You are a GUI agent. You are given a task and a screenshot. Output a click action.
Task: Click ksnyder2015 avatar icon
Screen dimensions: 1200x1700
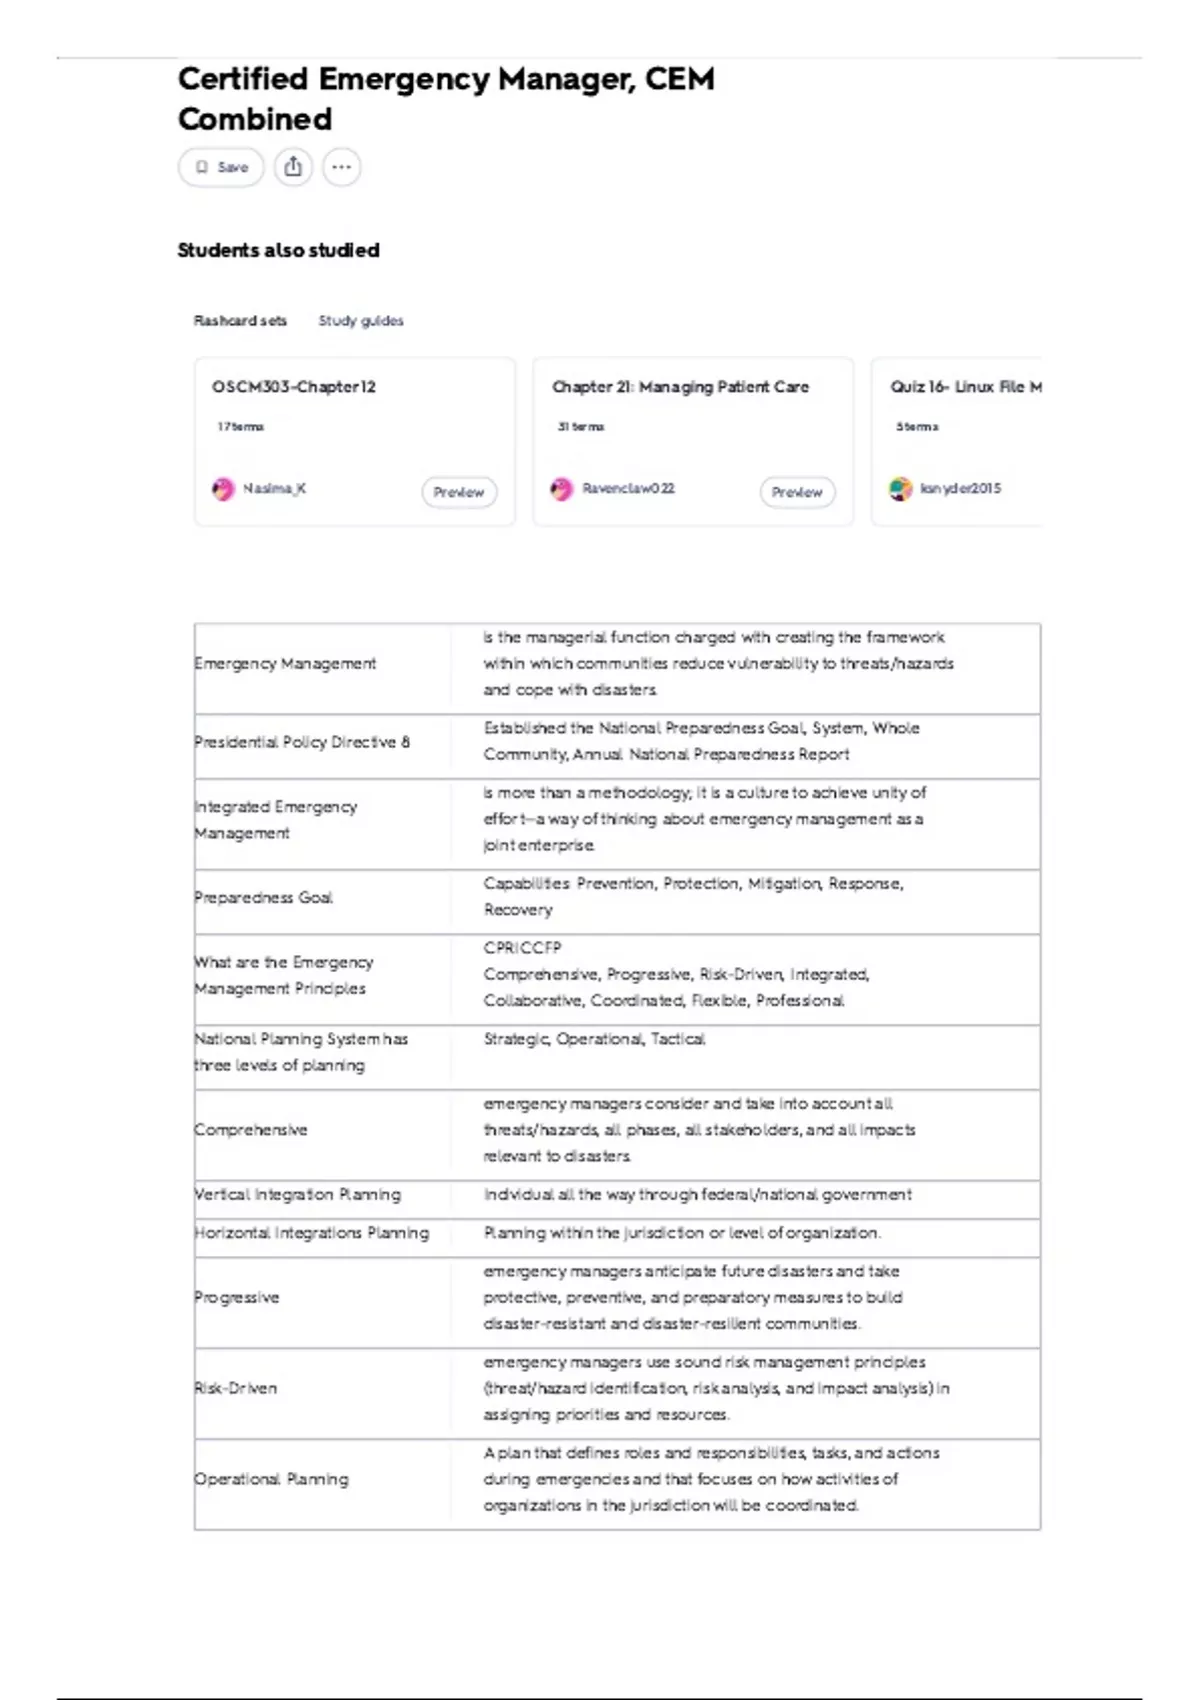900,489
